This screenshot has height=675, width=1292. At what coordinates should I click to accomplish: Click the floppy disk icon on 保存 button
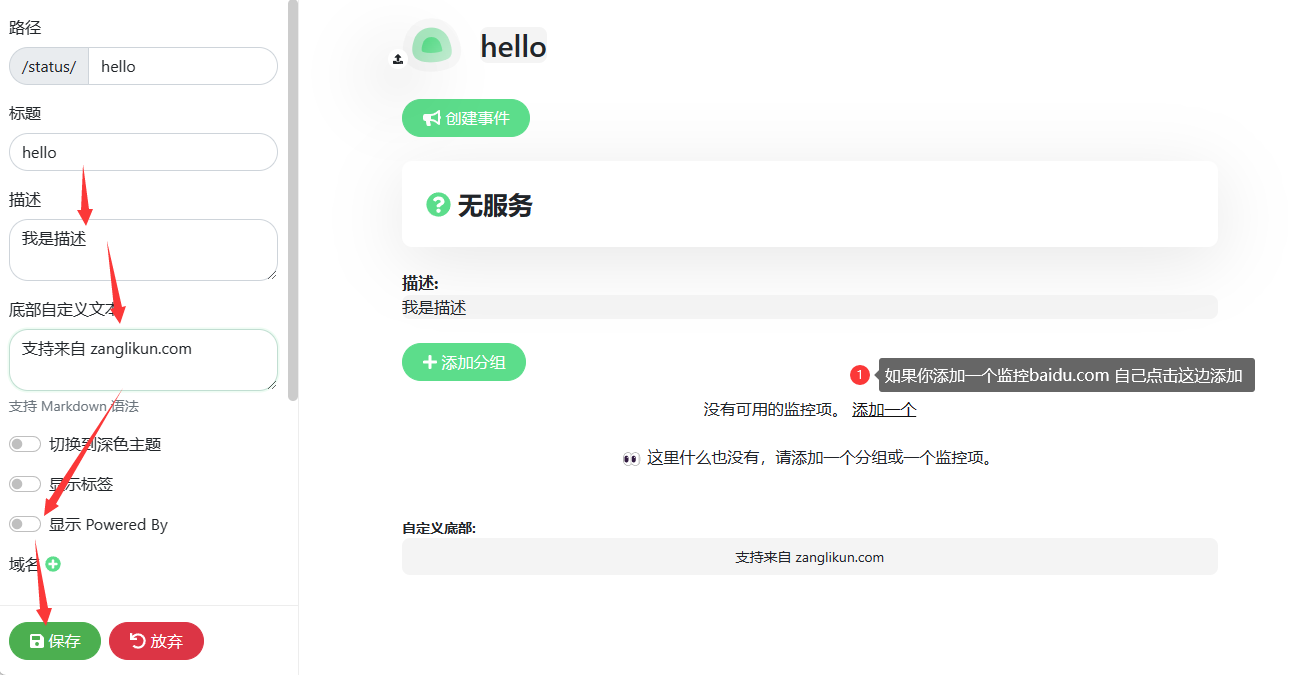[x=36, y=641]
